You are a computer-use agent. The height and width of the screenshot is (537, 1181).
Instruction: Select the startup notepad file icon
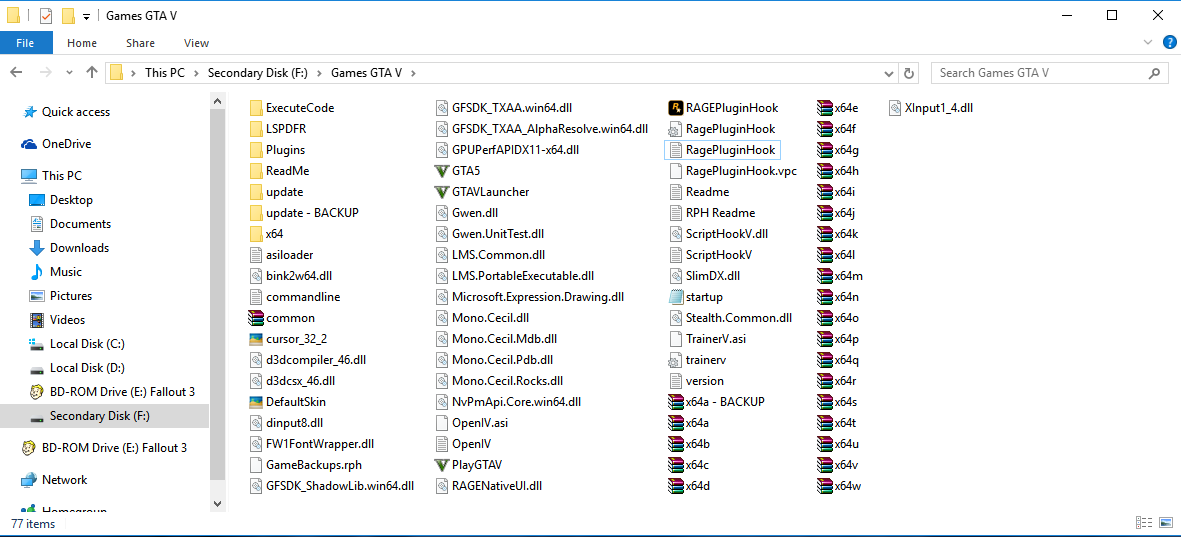(675, 297)
